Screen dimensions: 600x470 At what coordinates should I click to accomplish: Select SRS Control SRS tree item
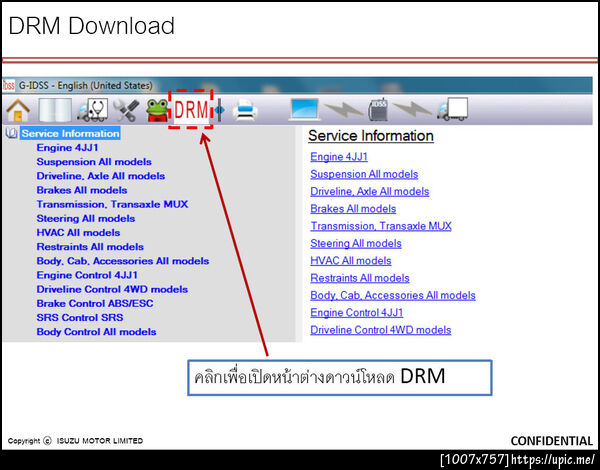coord(80,318)
